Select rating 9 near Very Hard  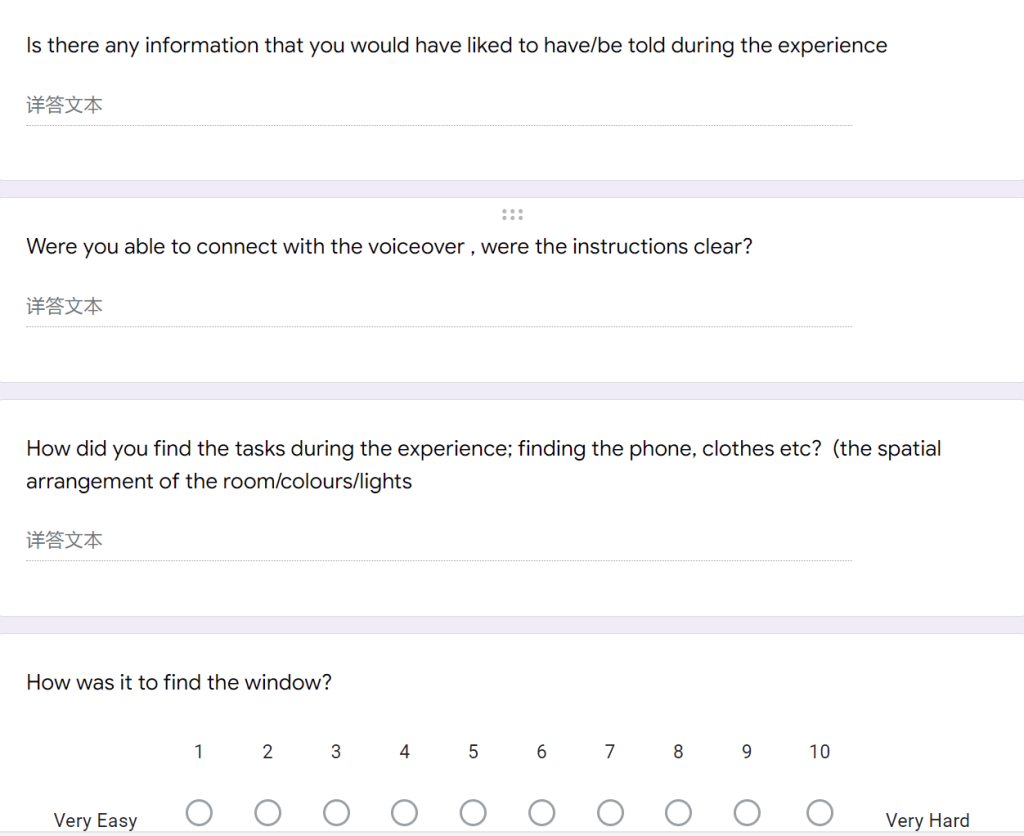[747, 813]
